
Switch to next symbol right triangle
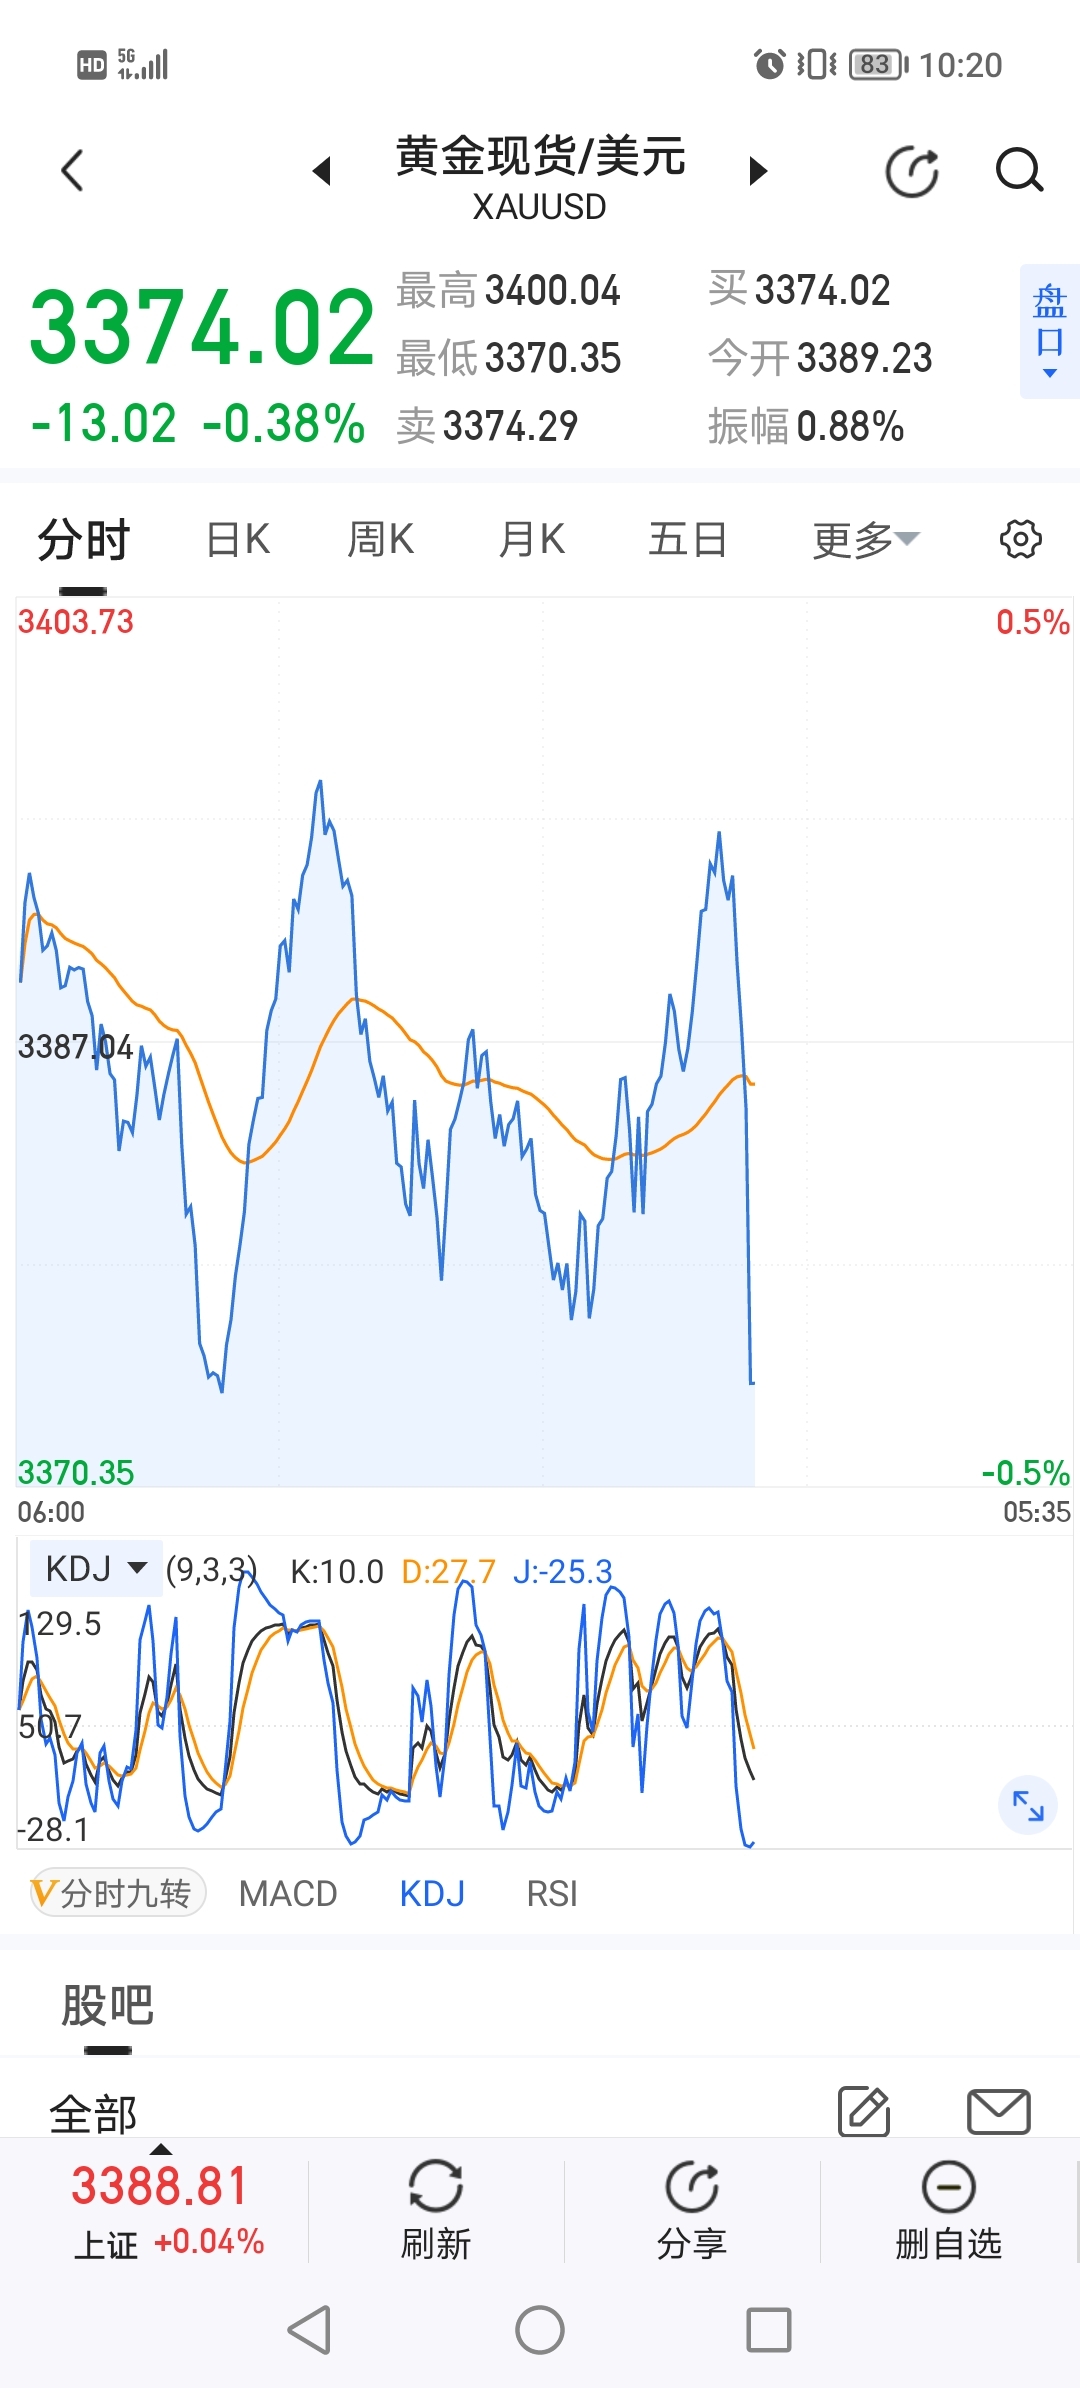[x=759, y=171]
